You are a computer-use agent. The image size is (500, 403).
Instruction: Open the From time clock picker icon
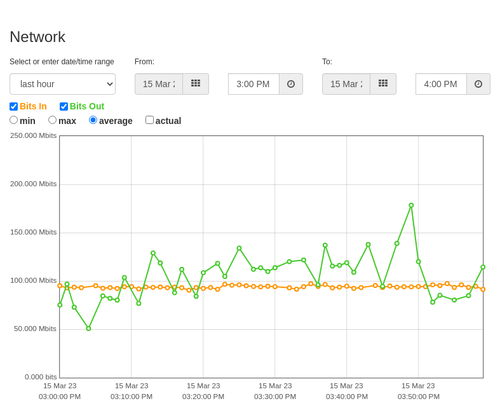click(x=291, y=84)
